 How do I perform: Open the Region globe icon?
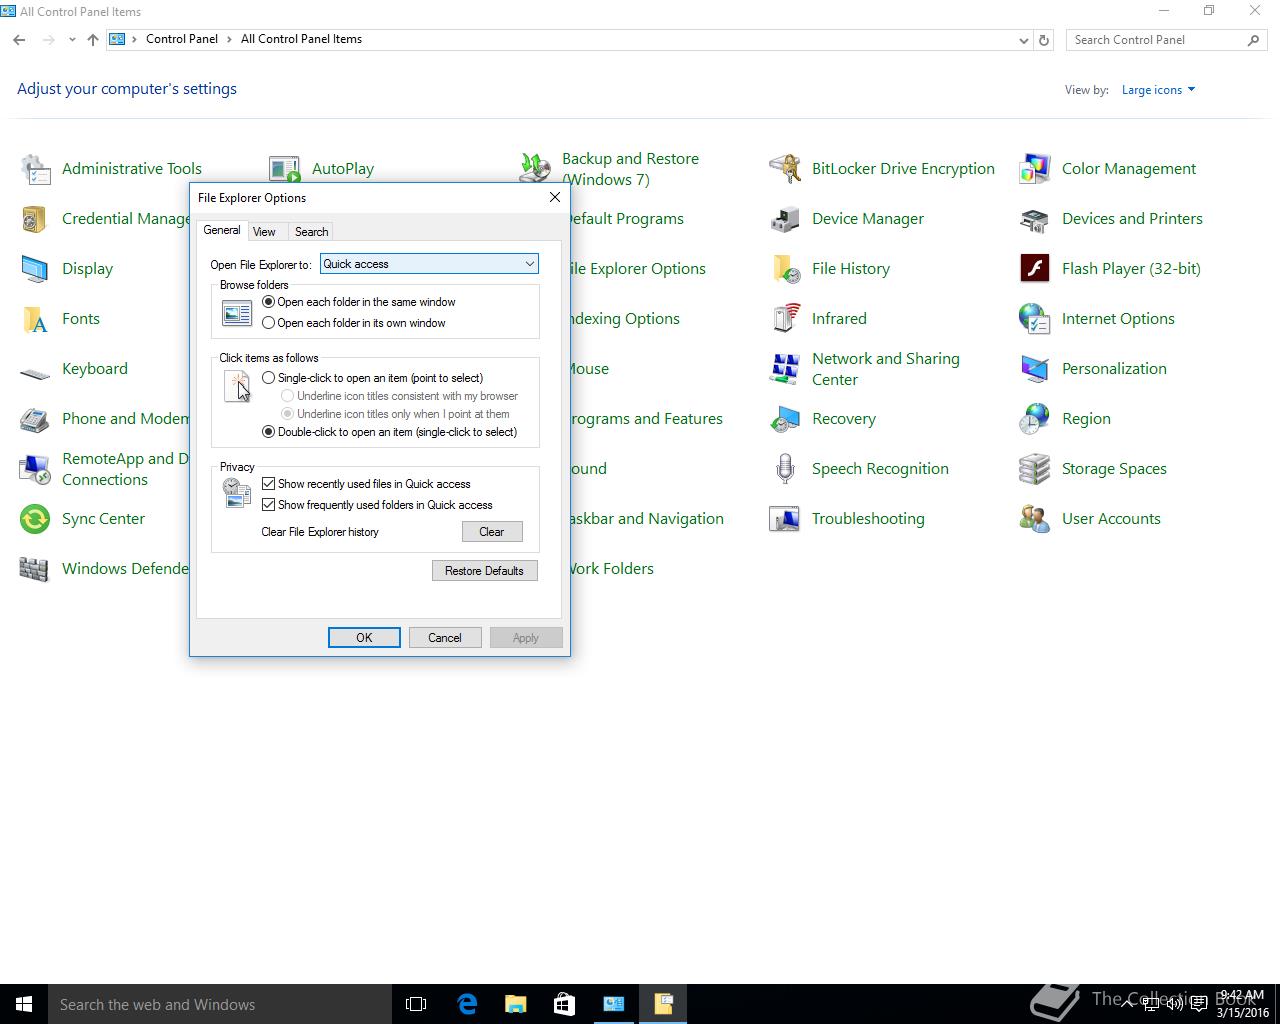pyautogui.click(x=1035, y=419)
